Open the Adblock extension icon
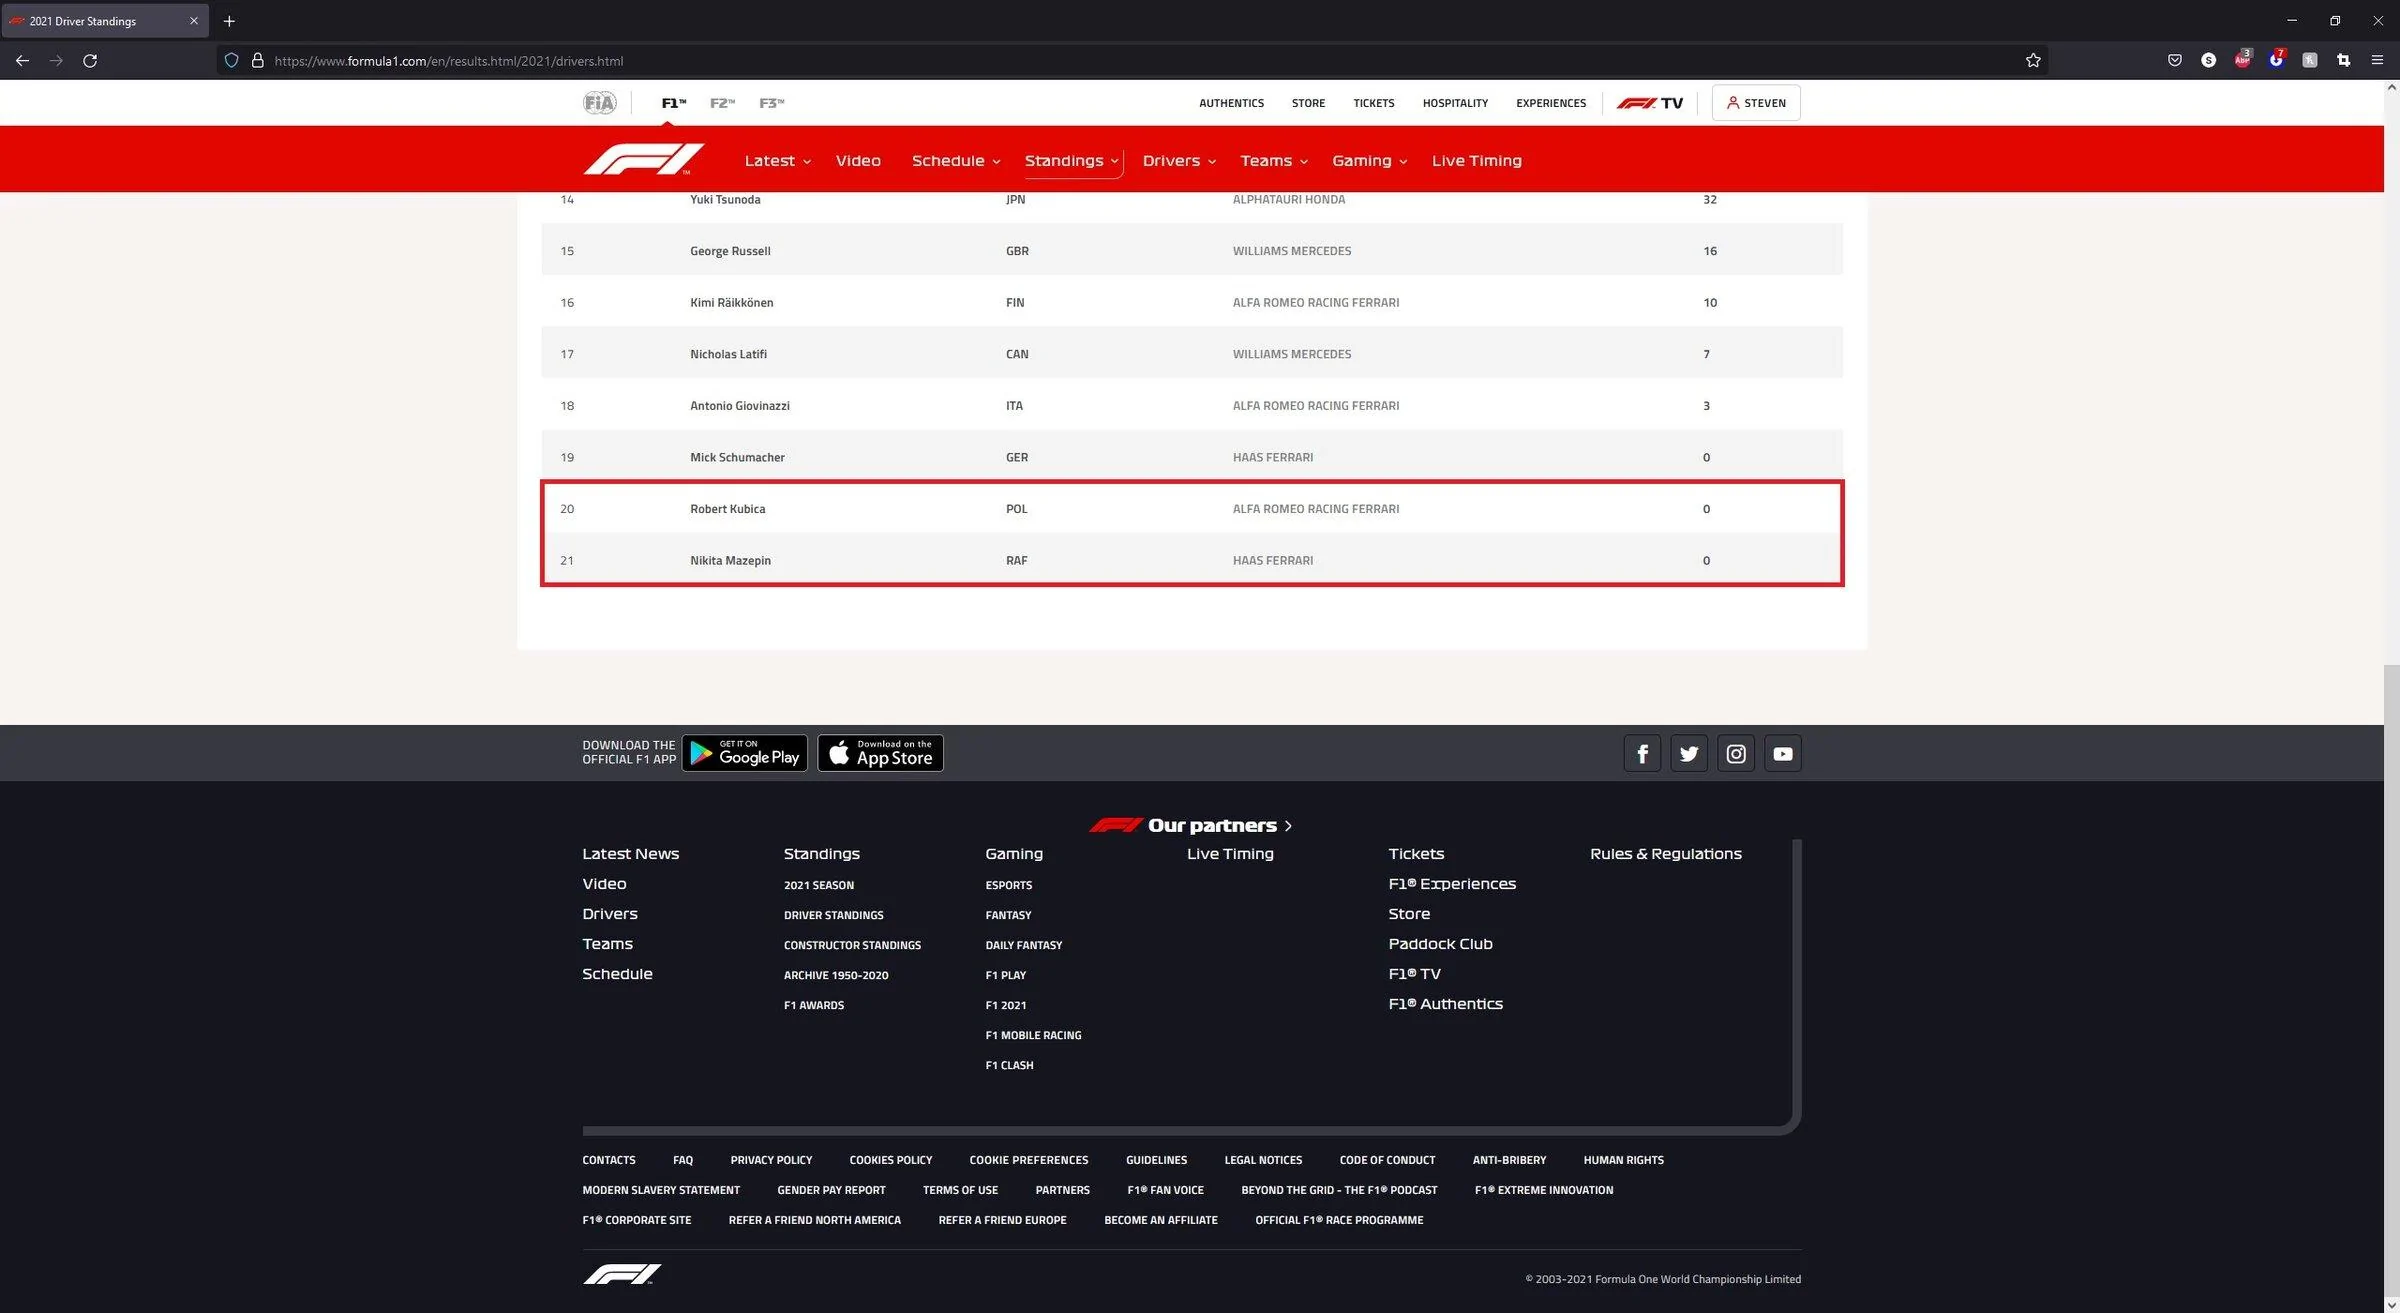This screenshot has width=2400, height=1313. click(2242, 60)
